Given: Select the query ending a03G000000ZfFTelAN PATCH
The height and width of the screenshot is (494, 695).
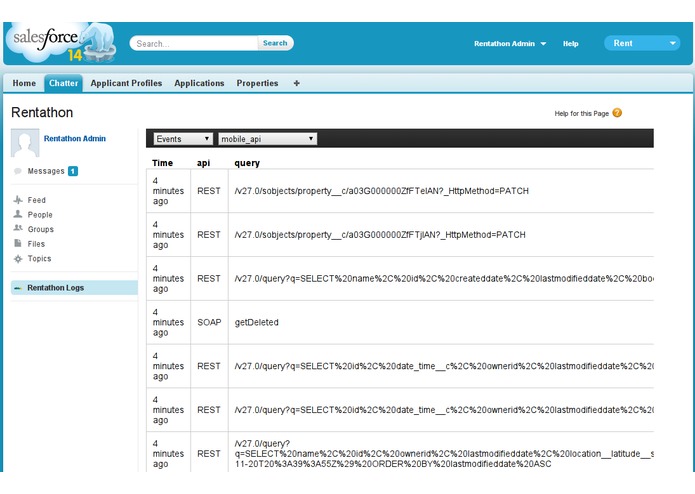Looking at the screenshot, I should pos(381,191).
